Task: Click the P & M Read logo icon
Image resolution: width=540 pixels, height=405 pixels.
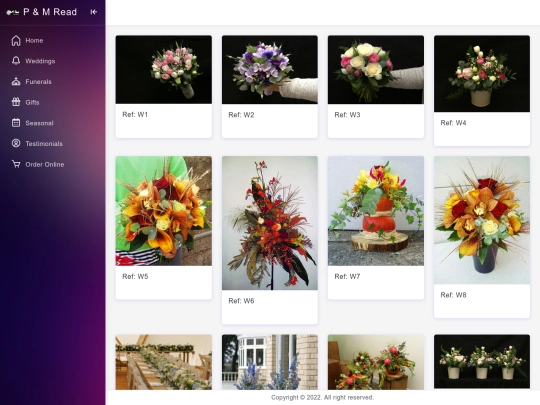Action: tap(12, 12)
